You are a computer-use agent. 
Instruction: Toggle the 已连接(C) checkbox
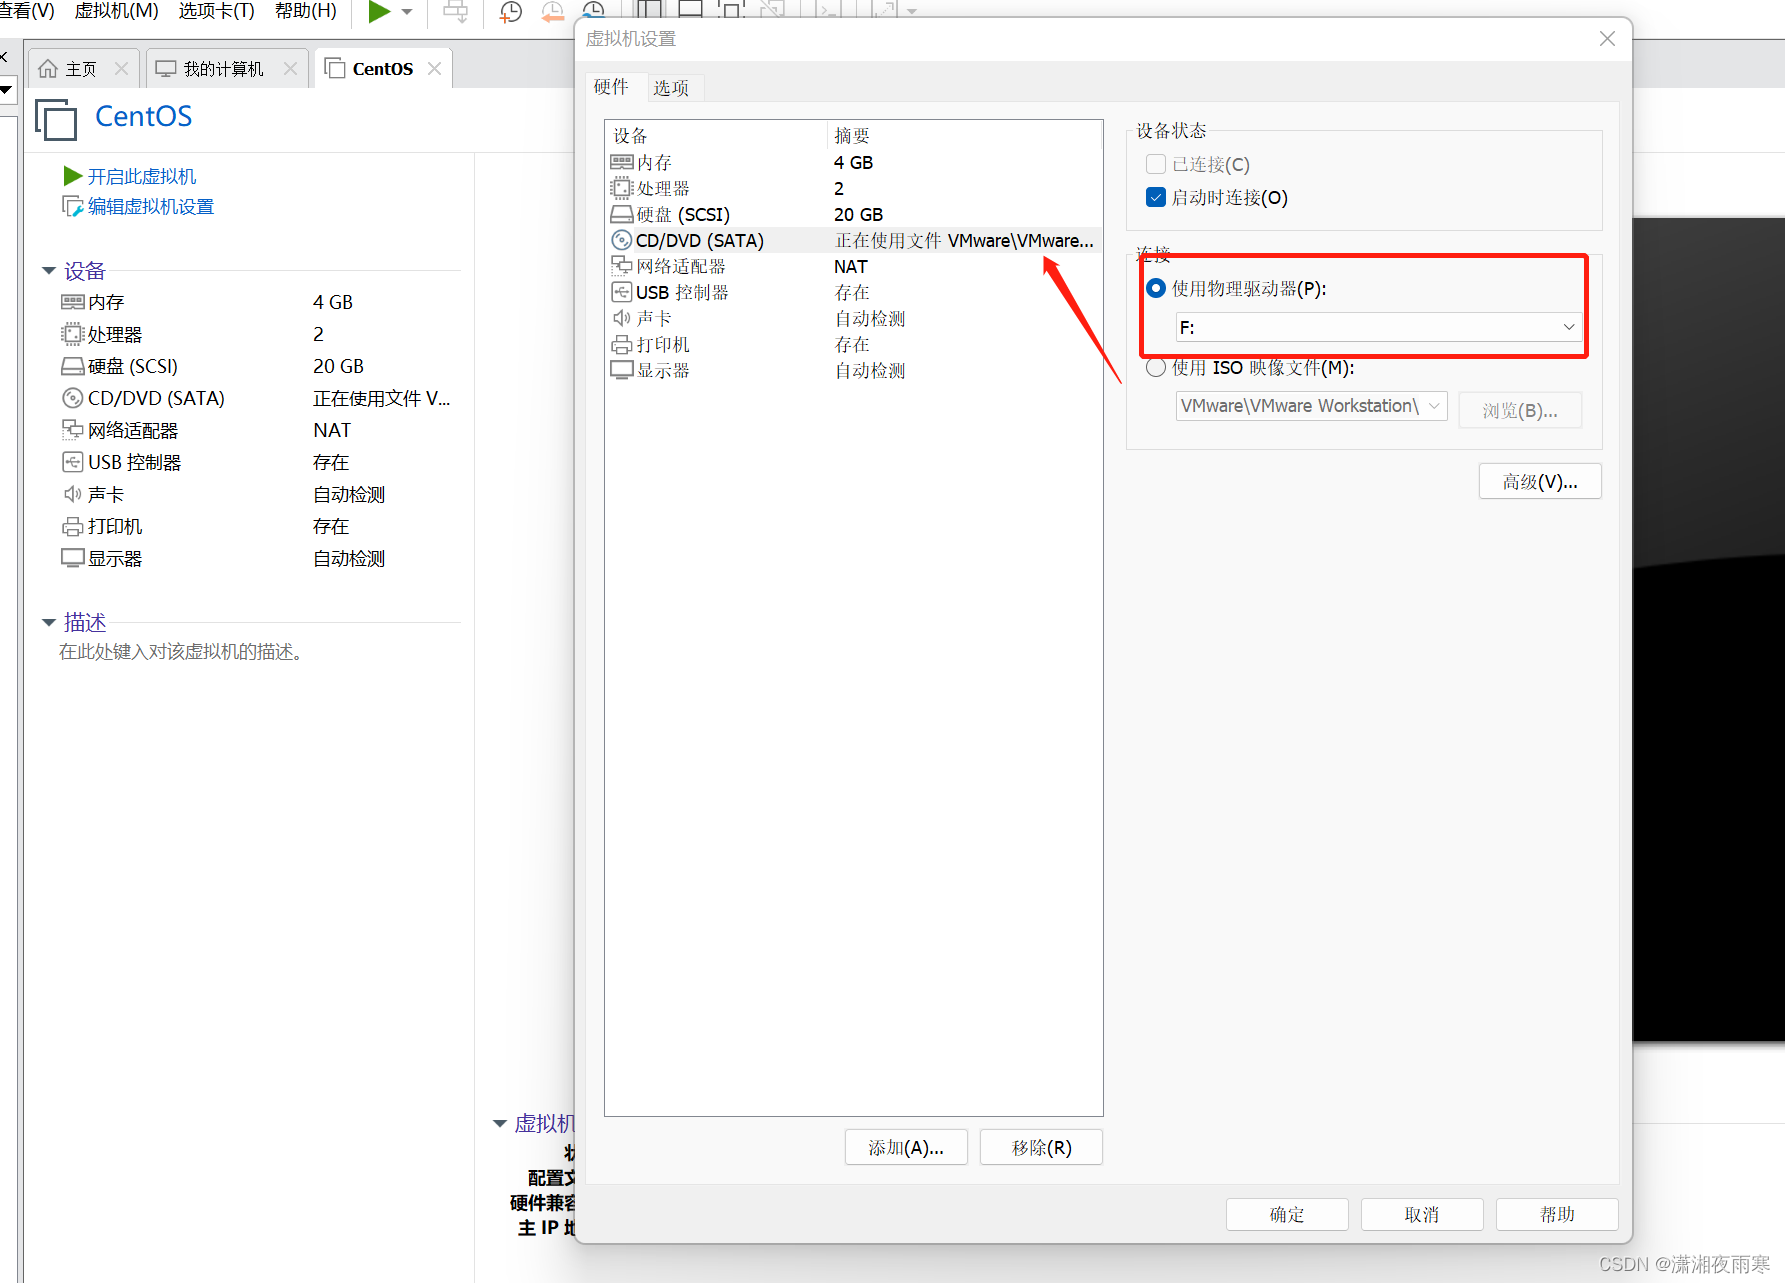(x=1156, y=164)
